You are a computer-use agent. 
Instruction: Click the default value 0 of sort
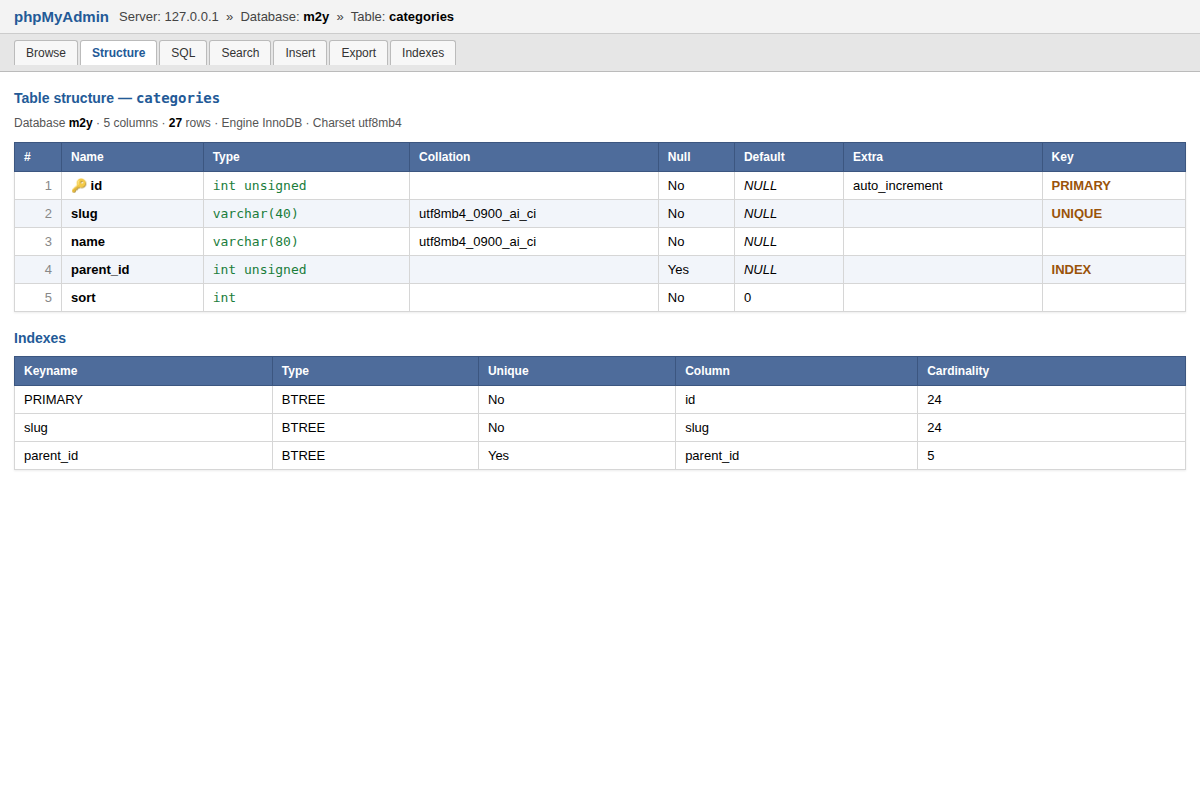pos(747,297)
